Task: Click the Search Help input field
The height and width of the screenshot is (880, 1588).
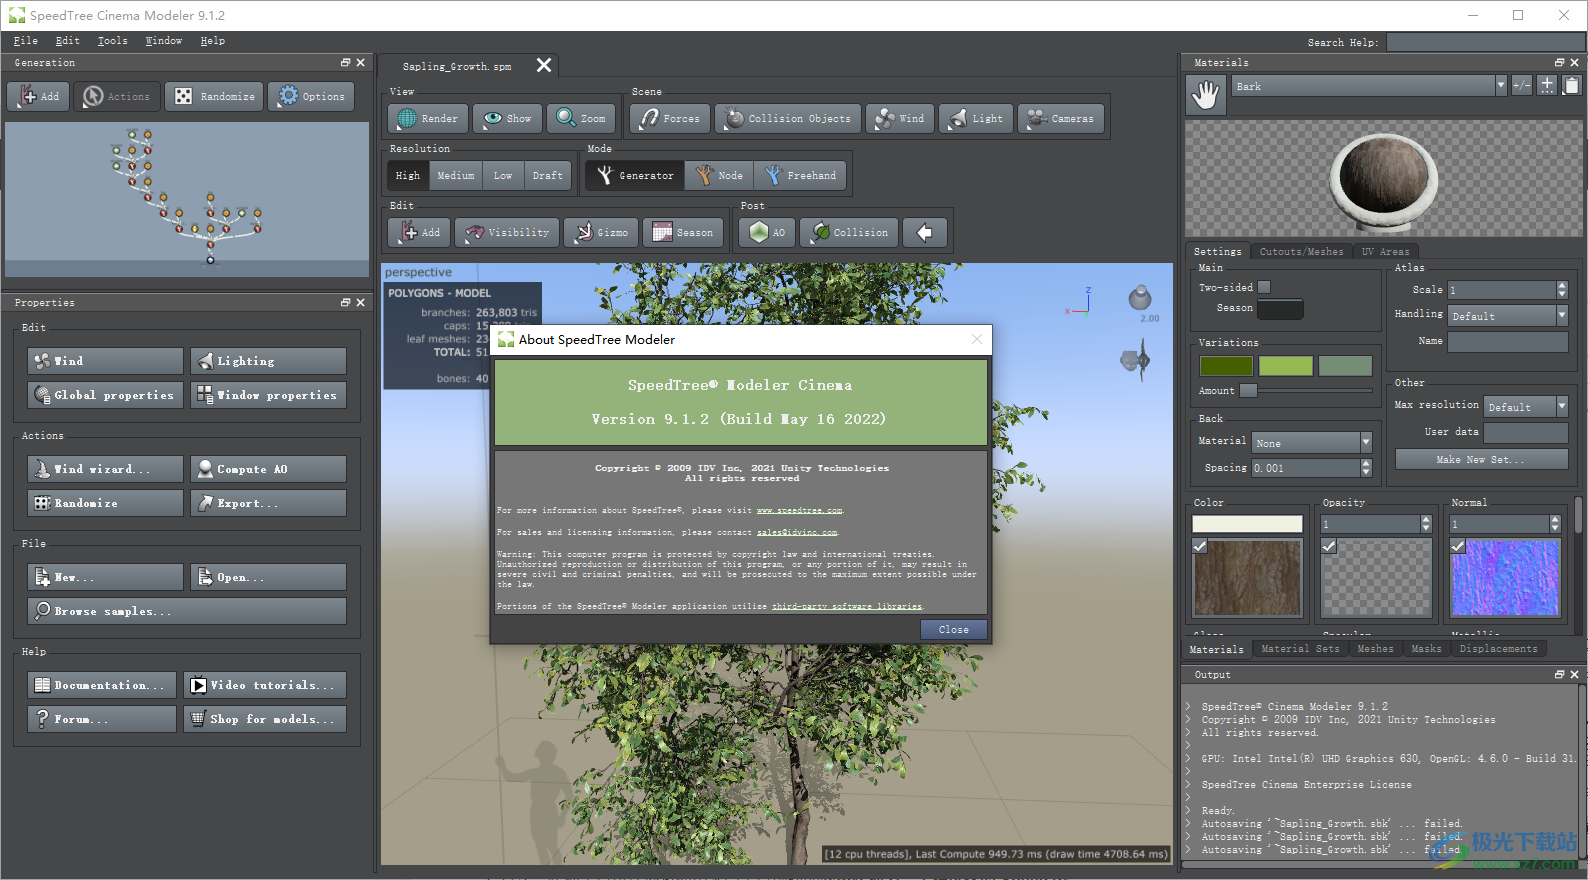Action: tap(1485, 42)
